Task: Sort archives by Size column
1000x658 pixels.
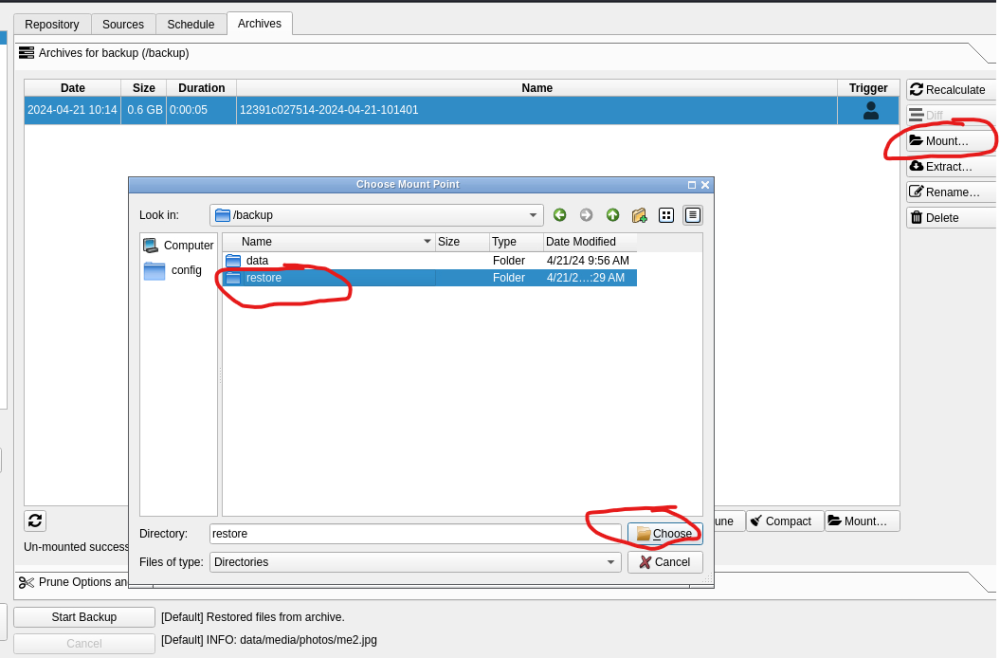Action: tap(143, 88)
